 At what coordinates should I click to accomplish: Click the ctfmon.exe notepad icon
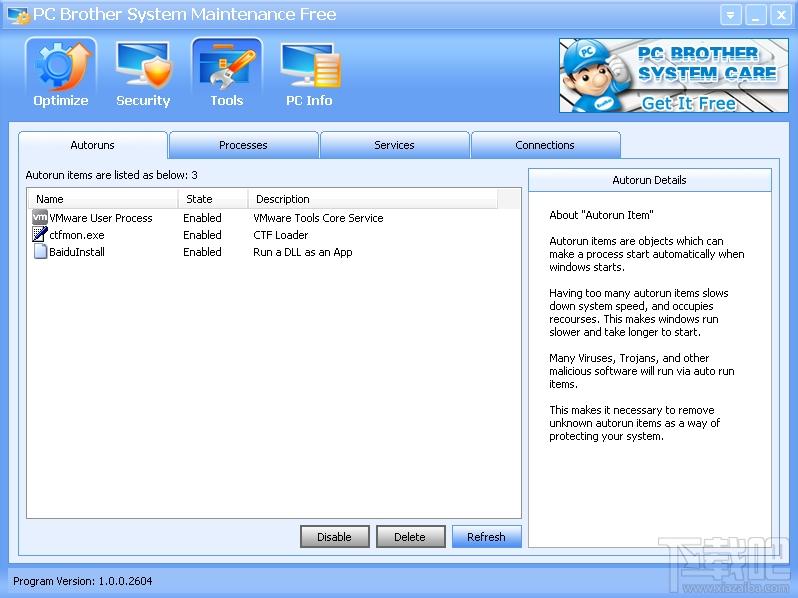(x=40, y=234)
